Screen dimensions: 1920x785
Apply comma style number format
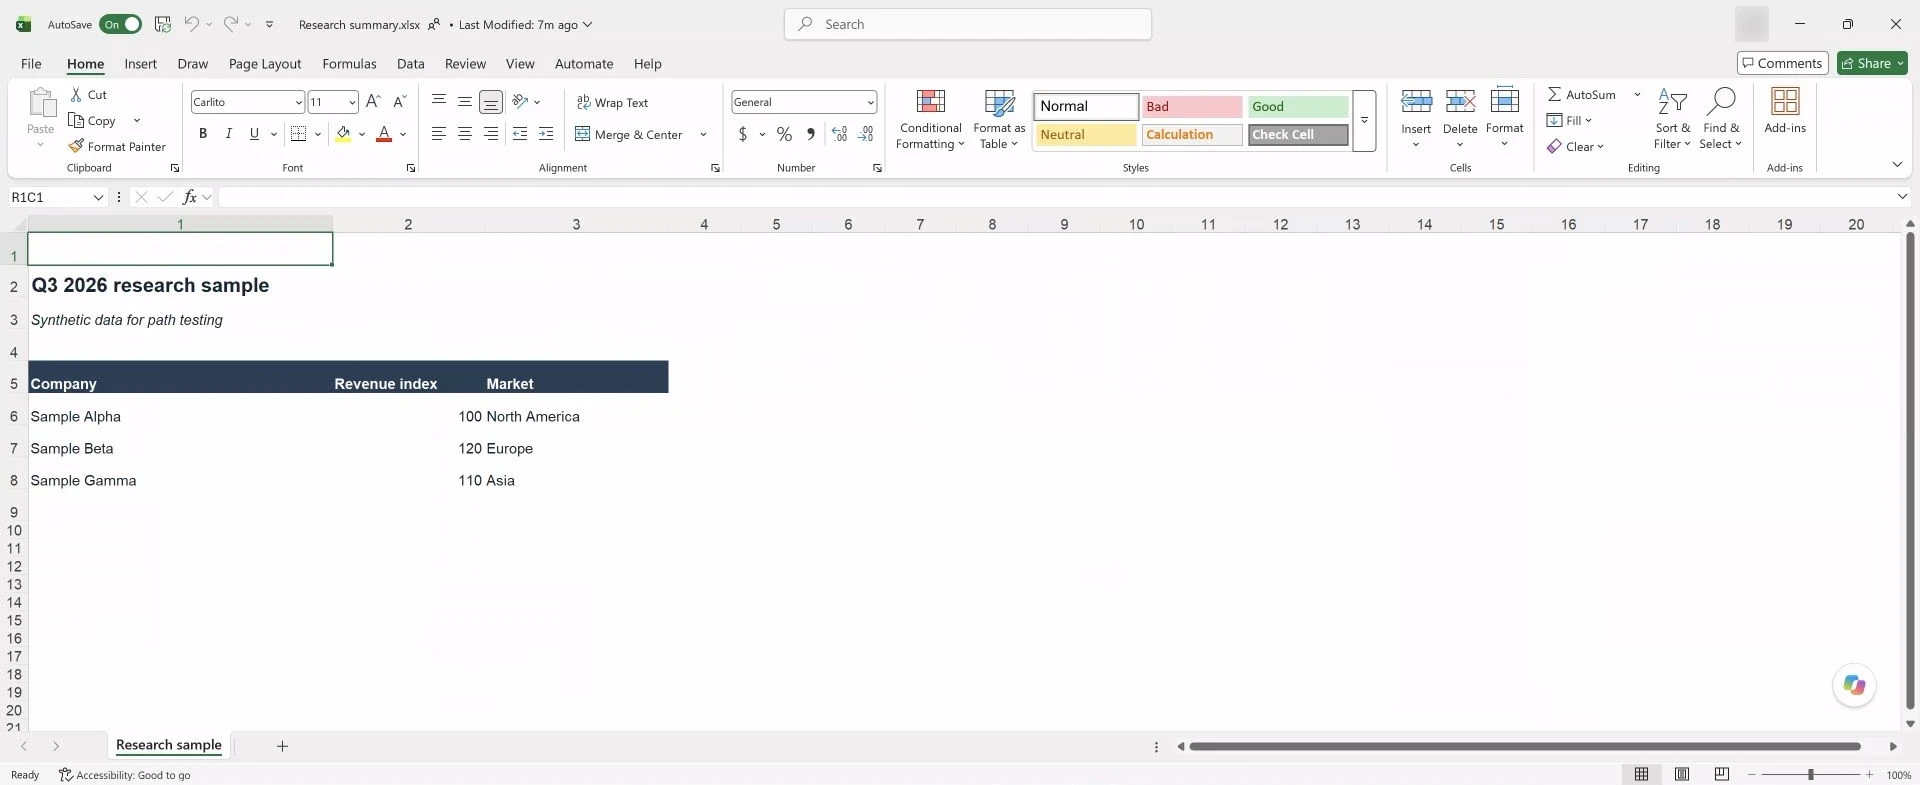click(811, 133)
